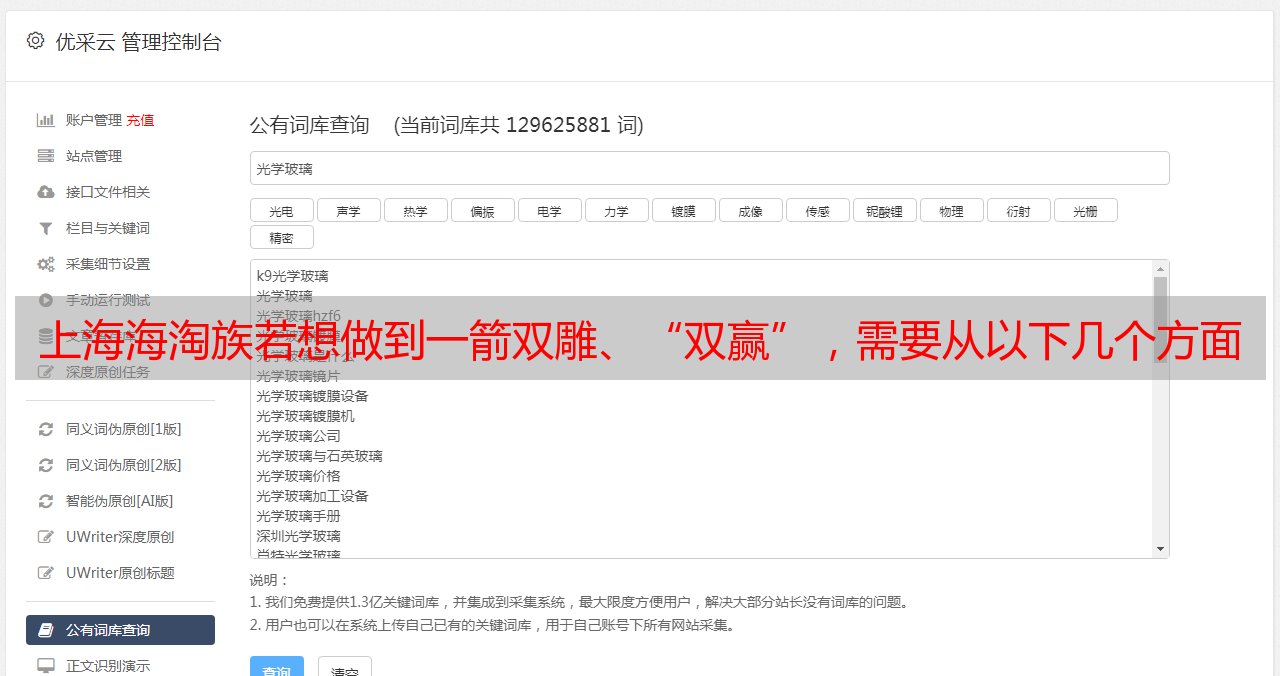Click the 光学玻璃价格 result line
Image resolution: width=1280 pixels, height=676 pixels.
click(x=298, y=476)
